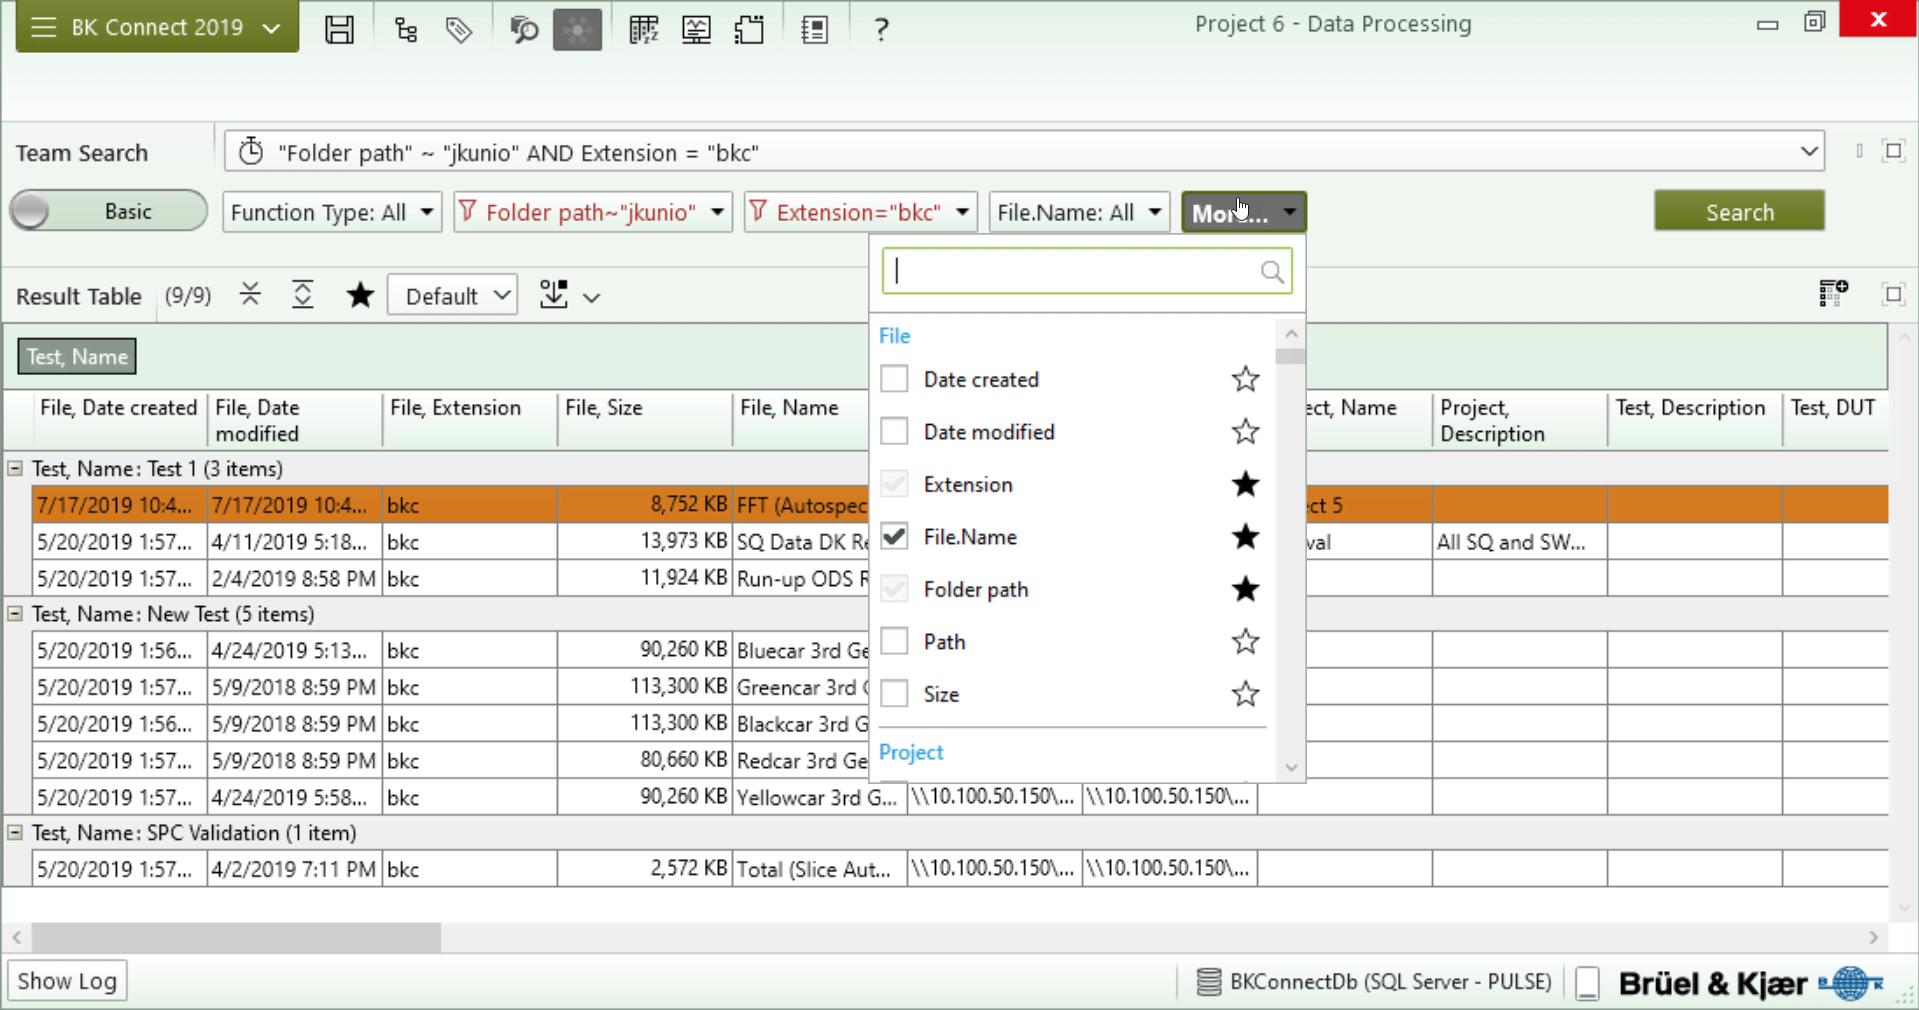
Task: Open the help question mark icon
Action: point(880,30)
